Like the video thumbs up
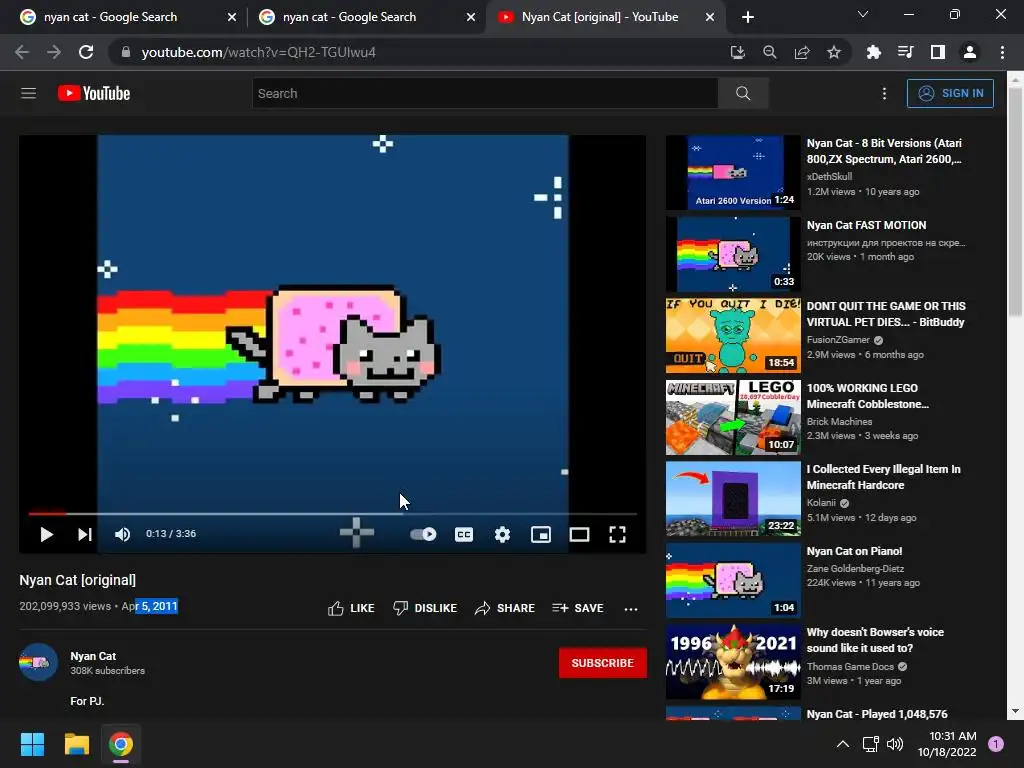 coord(351,608)
